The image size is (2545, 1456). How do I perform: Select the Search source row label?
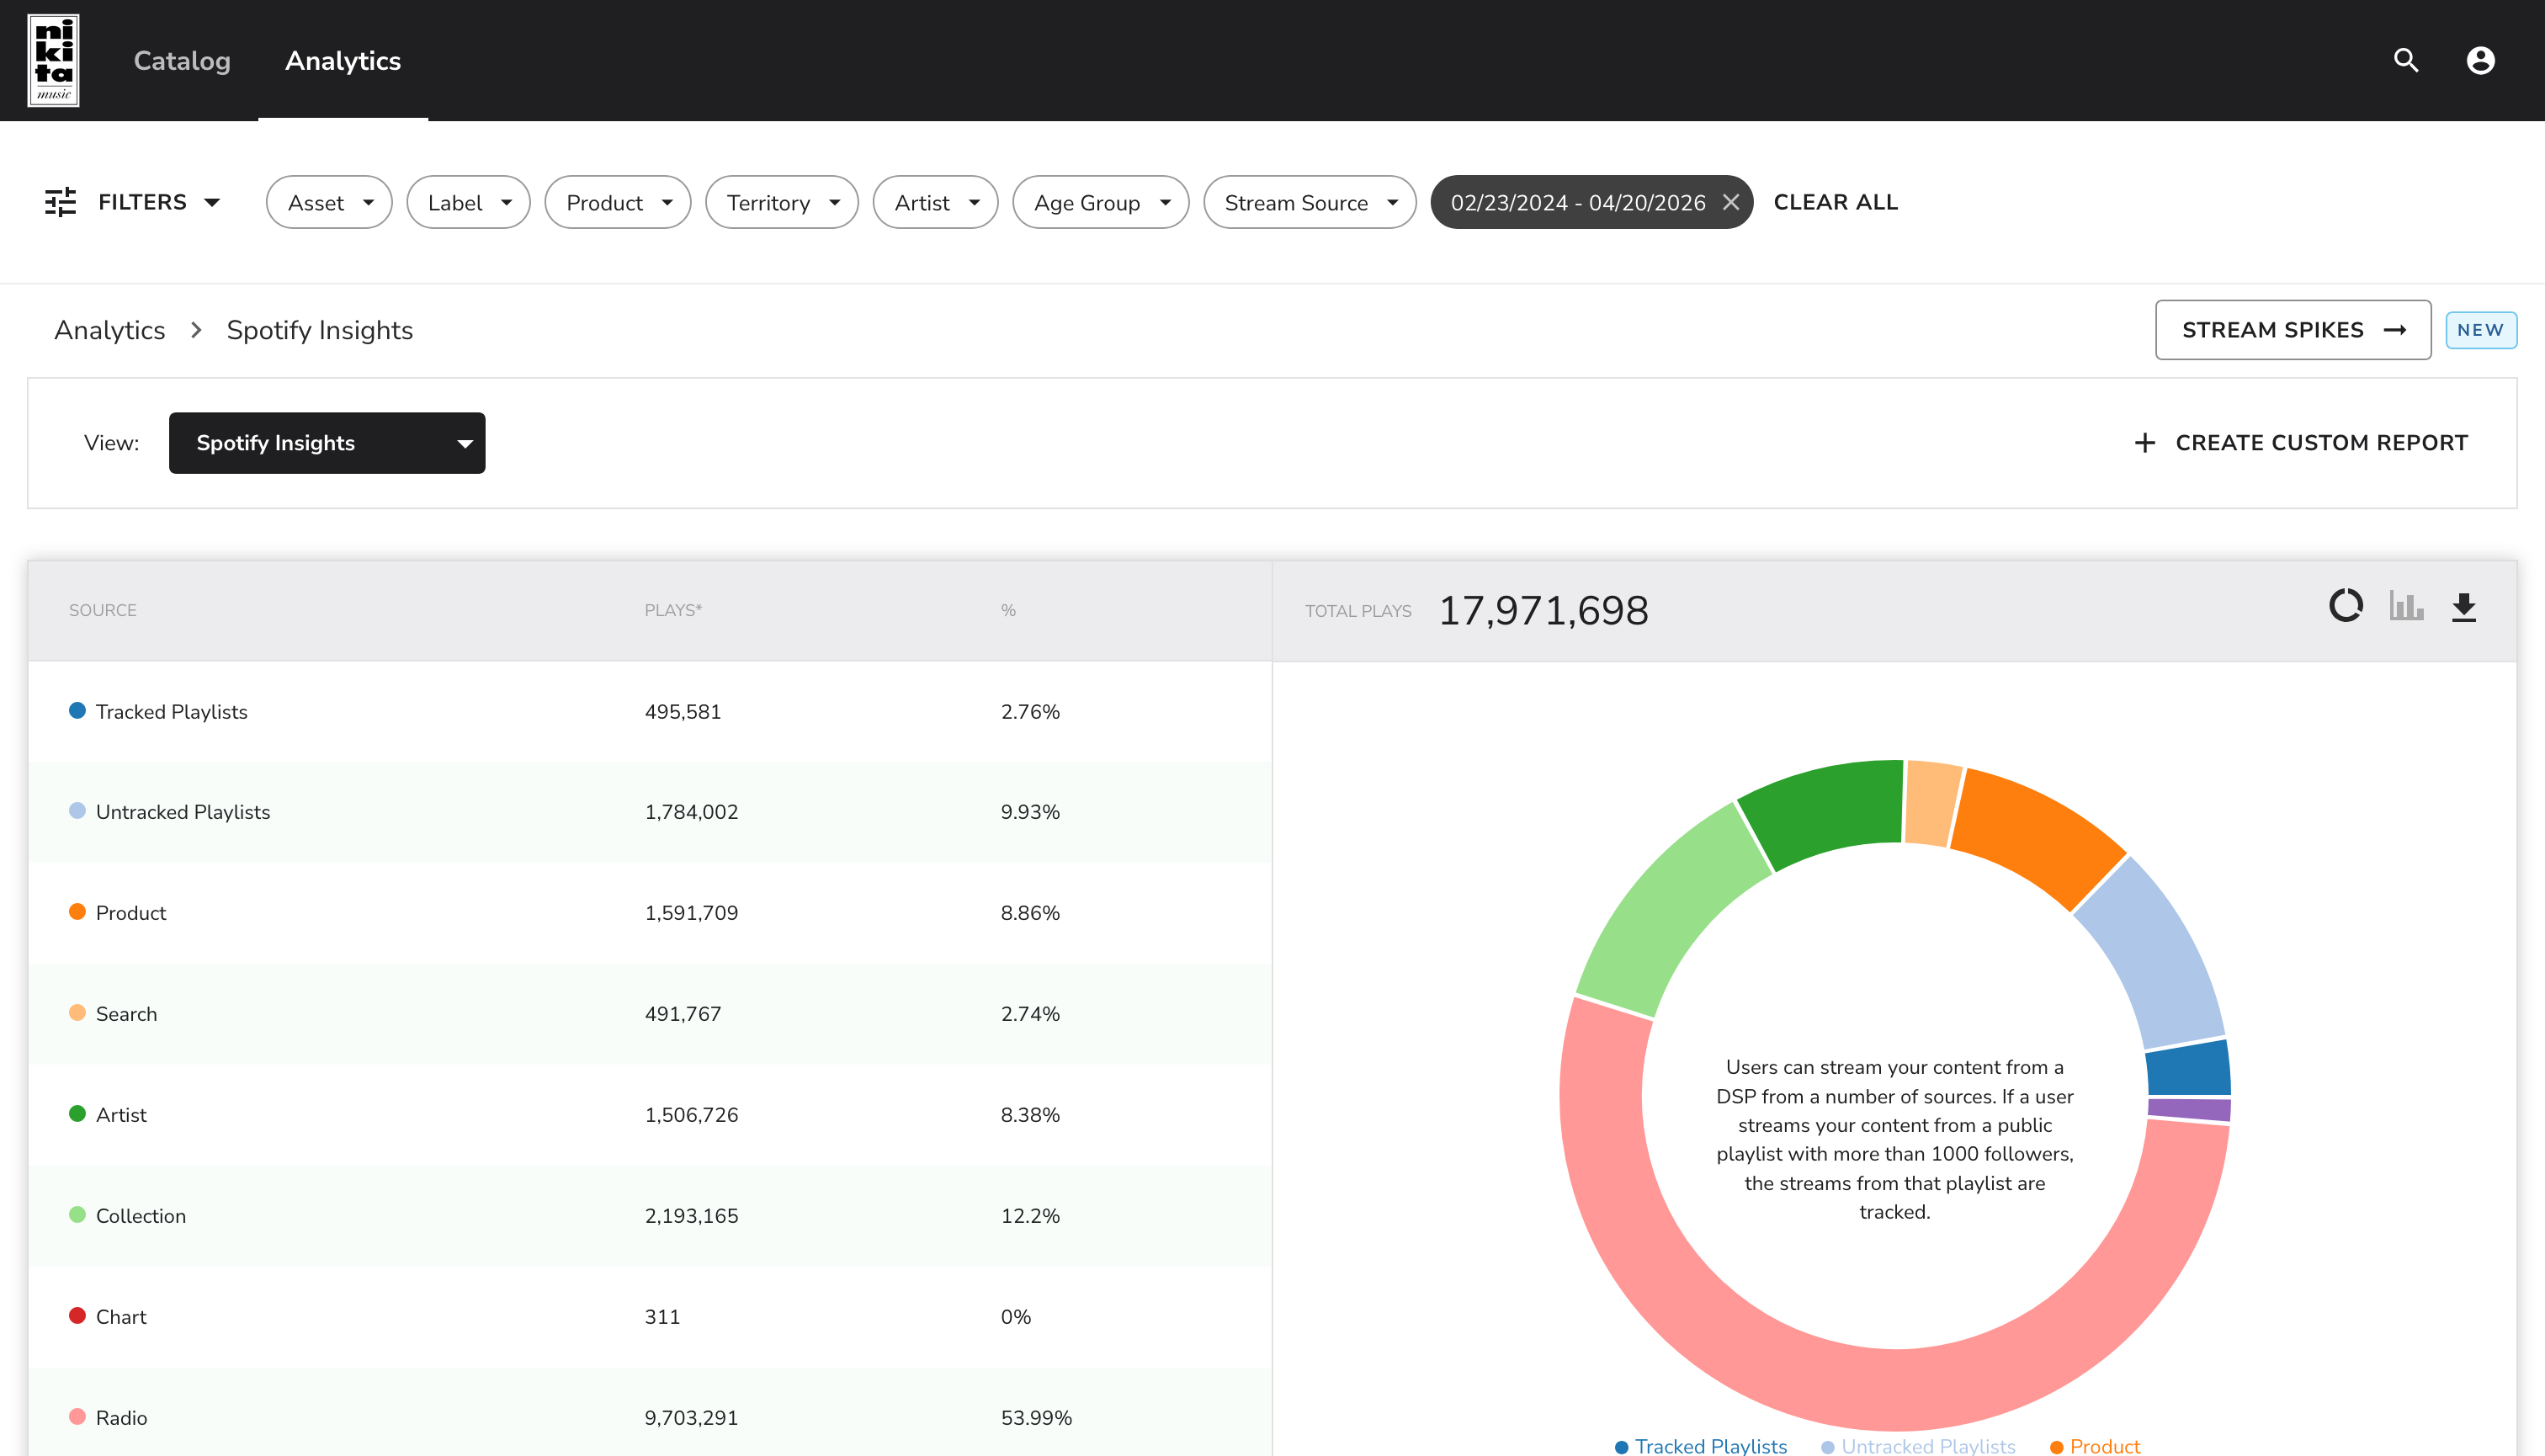pyautogui.click(x=126, y=1014)
